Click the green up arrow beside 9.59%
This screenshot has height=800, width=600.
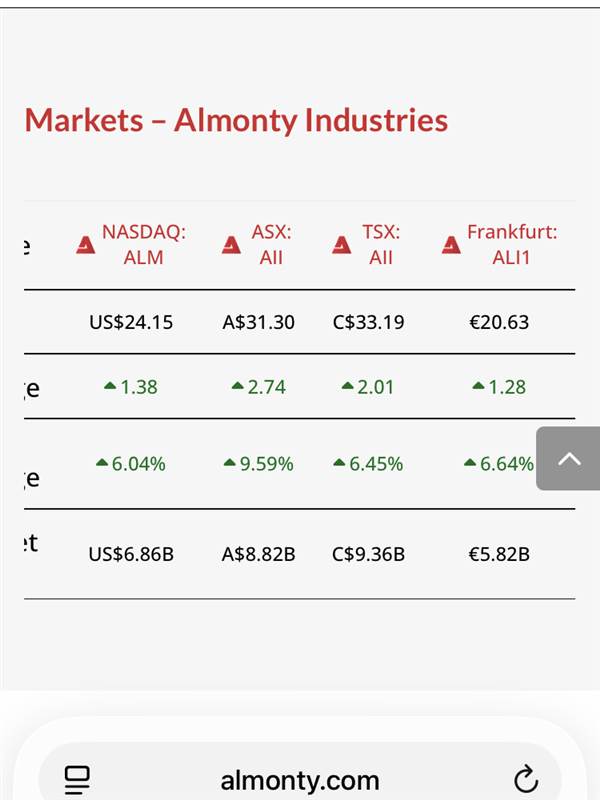click(230, 463)
